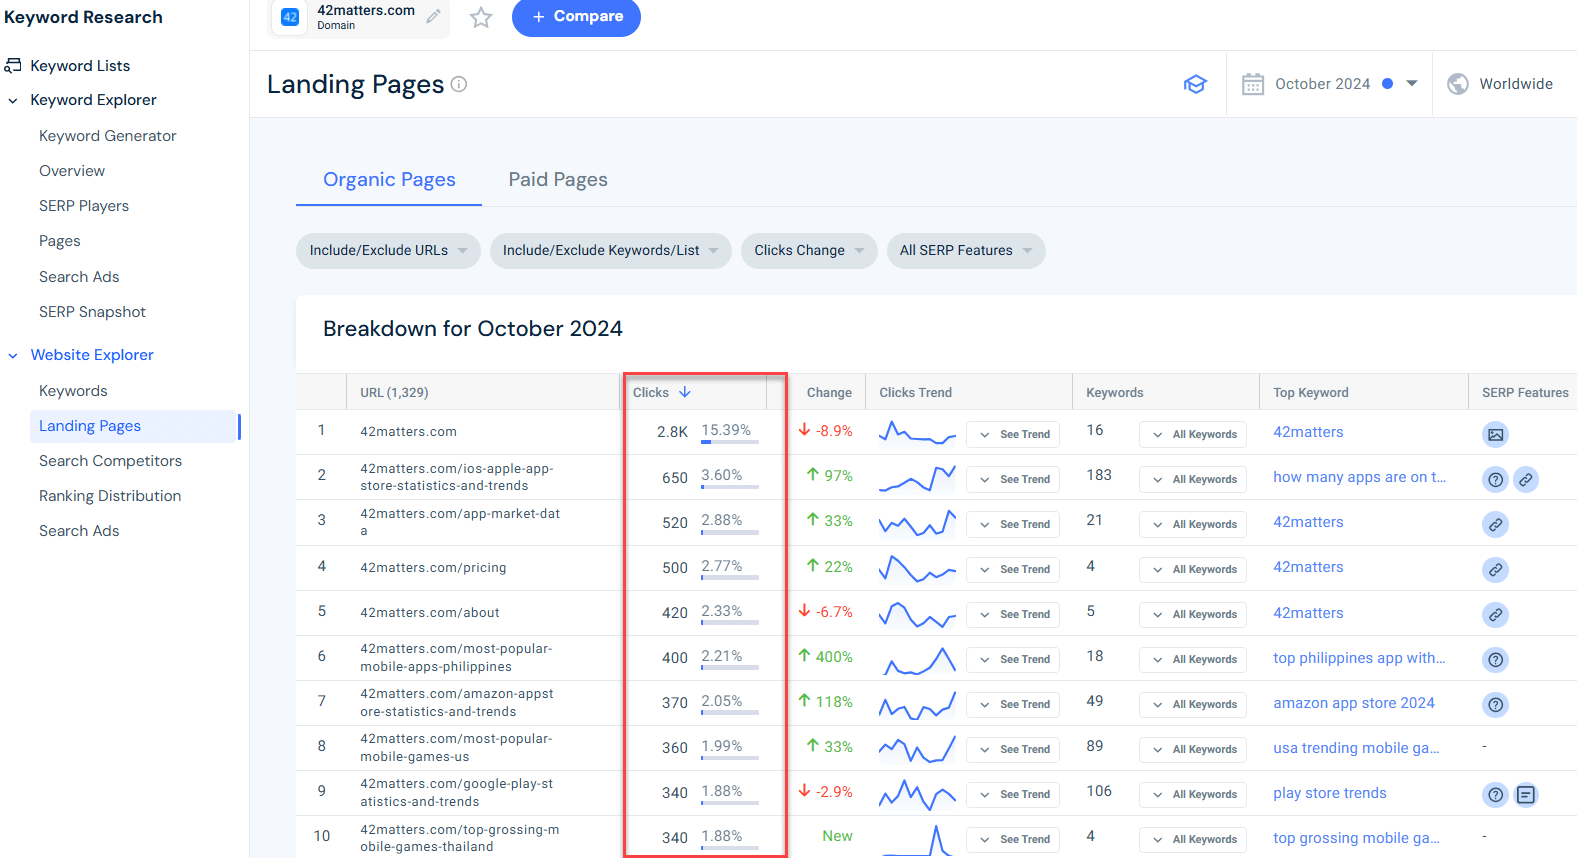Click the calendar icon next to October 2024
Image resolution: width=1577 pixels, height=858 pixels.
point(1253,84)
